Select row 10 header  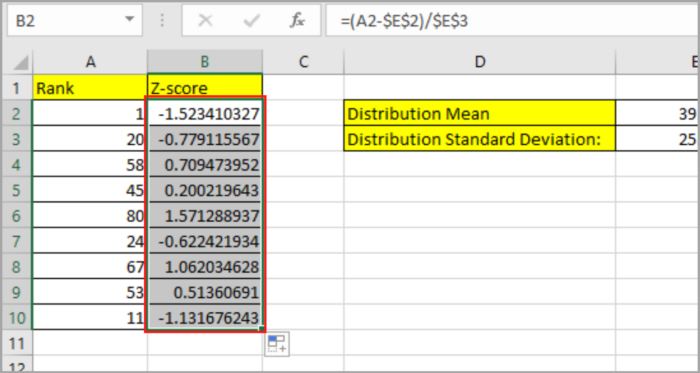point(17,317)
